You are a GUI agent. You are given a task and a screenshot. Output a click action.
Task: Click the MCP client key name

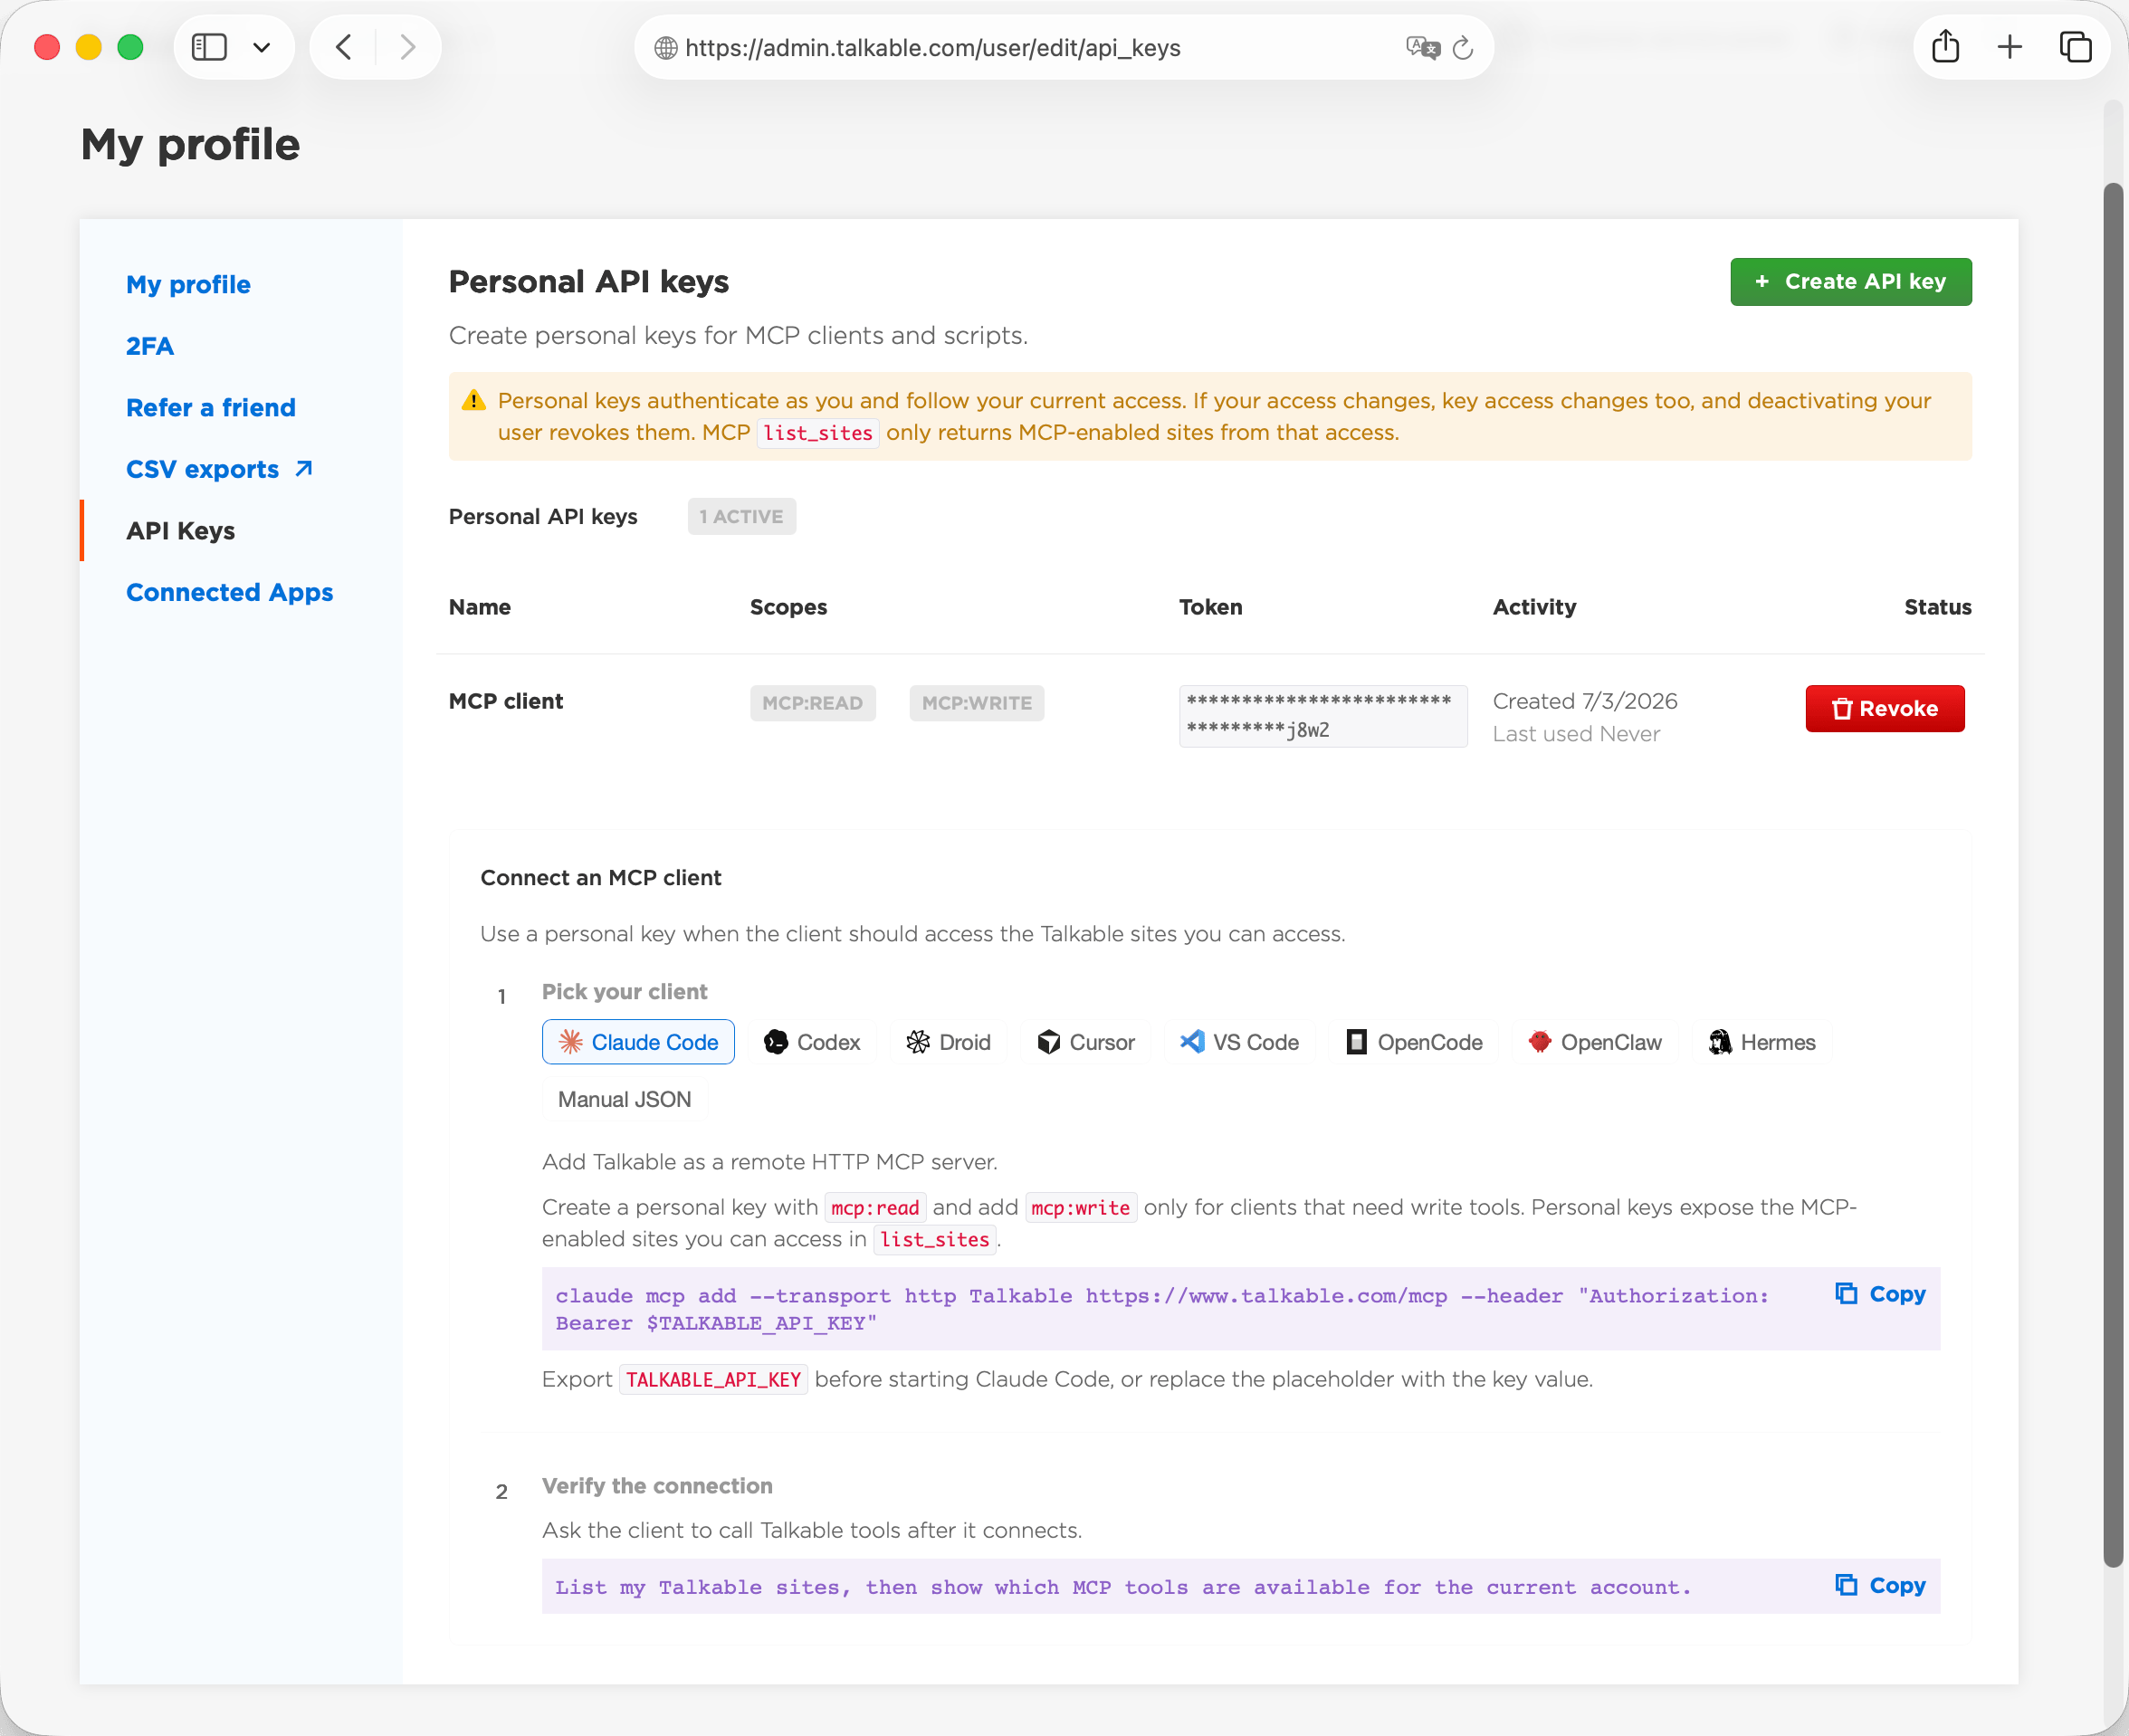505,701
